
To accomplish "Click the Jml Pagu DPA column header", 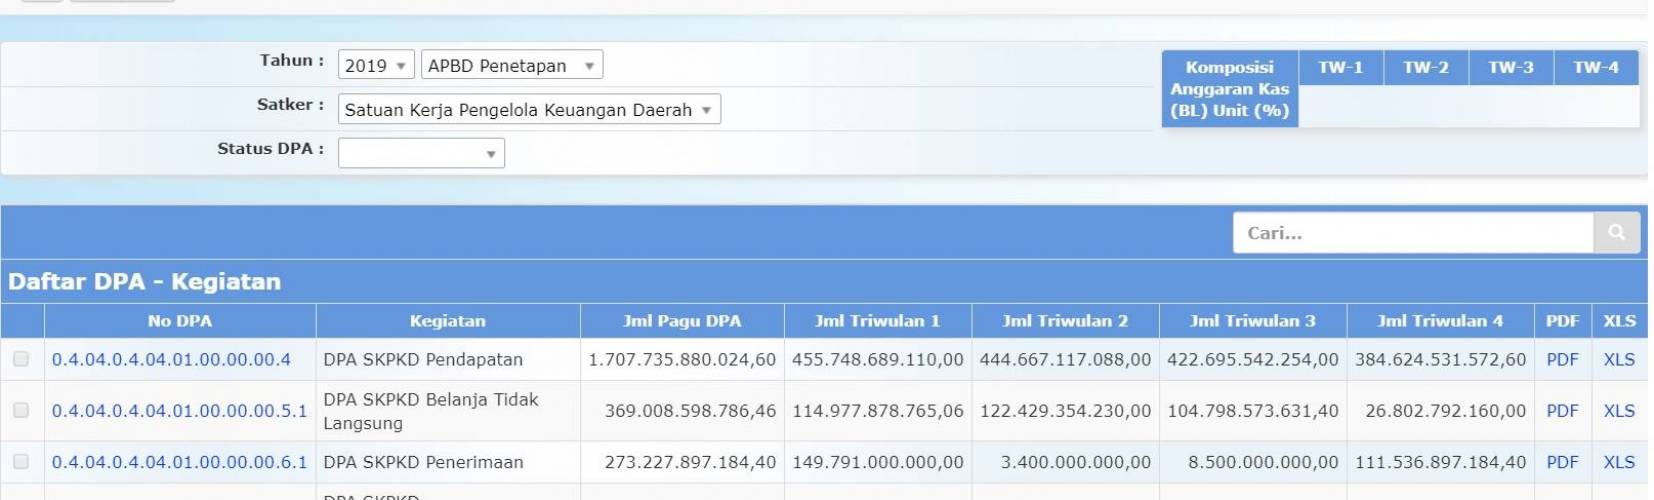I will pos(682,321).
